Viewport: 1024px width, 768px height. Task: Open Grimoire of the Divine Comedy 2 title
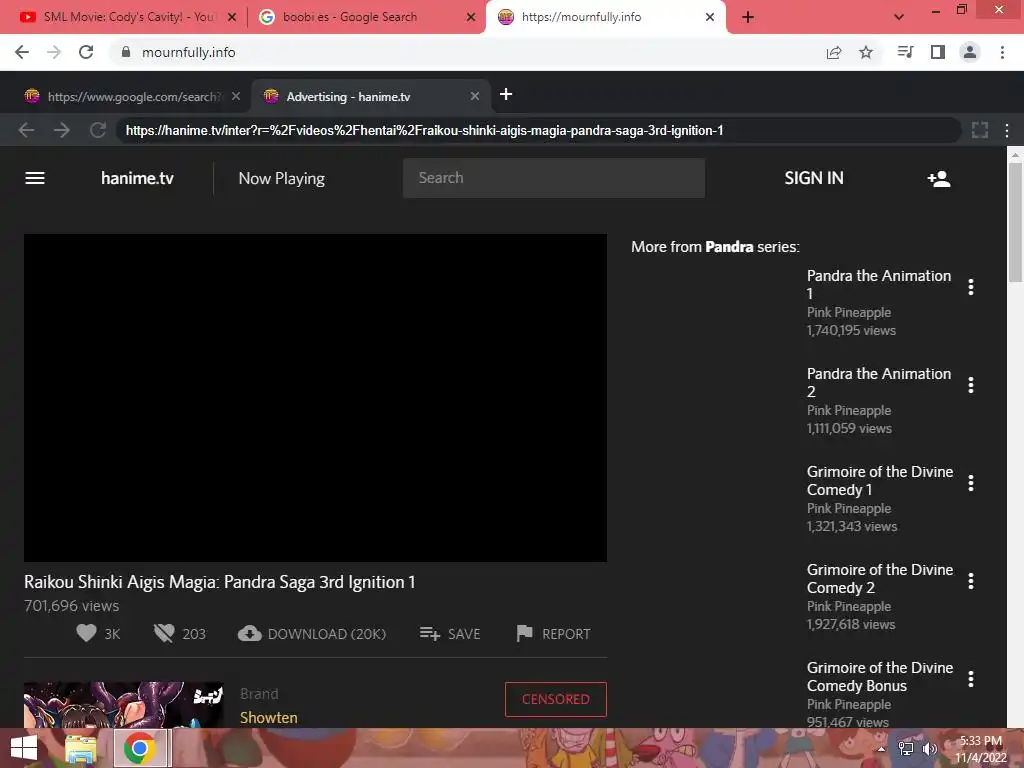click(880, 578)
